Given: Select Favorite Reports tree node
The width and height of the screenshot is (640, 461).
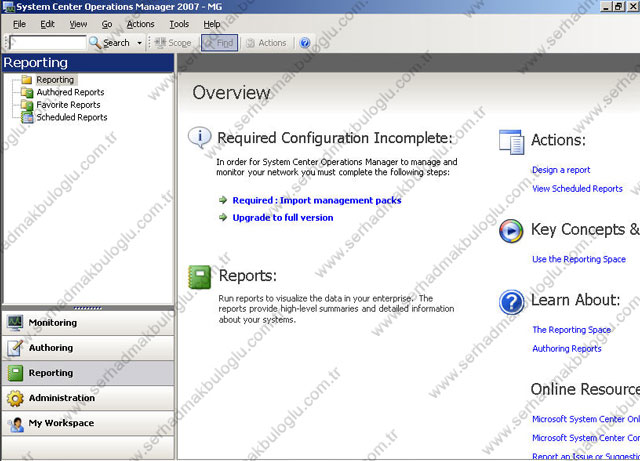Looking at the screenshot, I should tap(68, 105).
